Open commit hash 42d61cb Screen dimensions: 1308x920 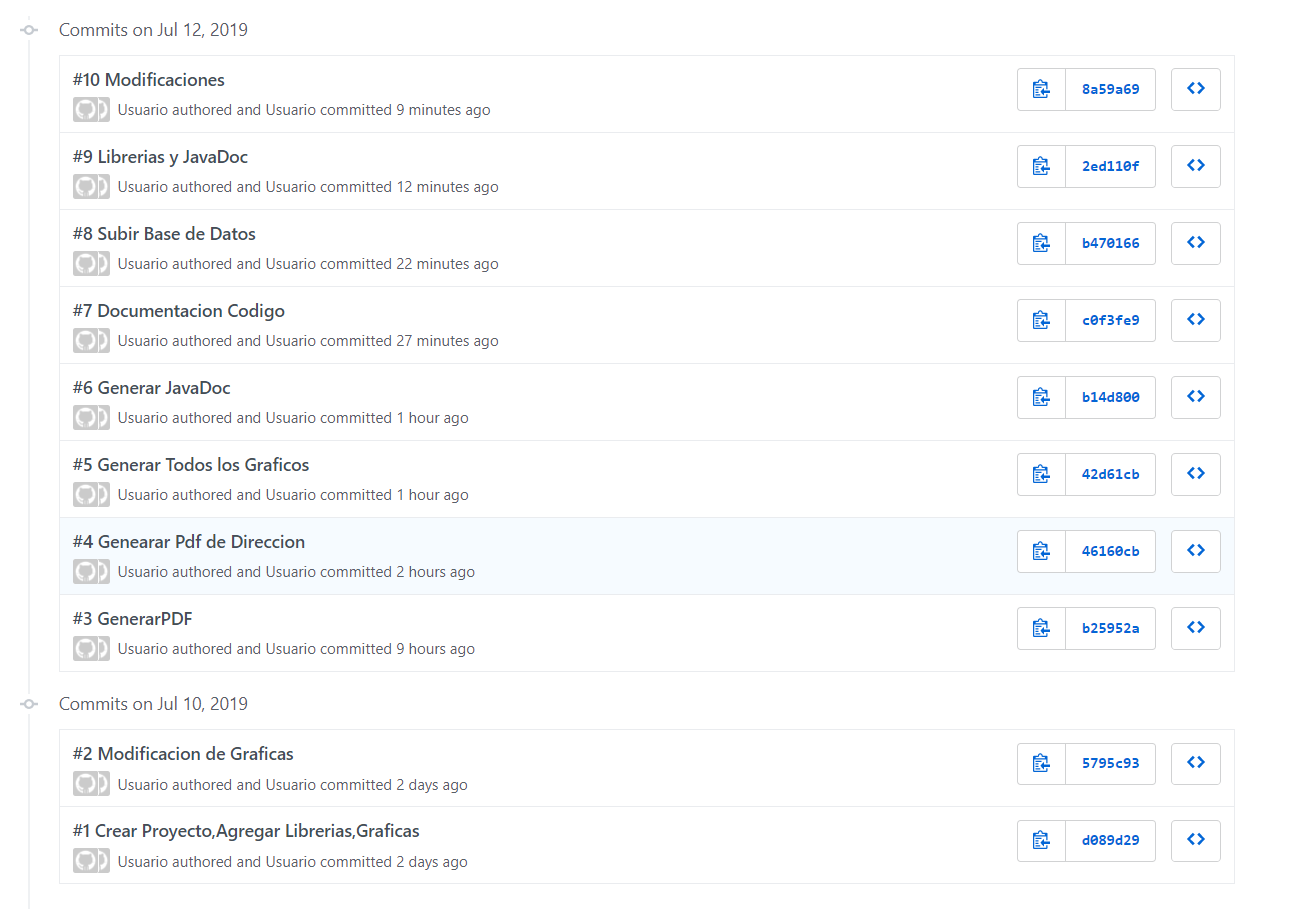(x=1110, y=474)
